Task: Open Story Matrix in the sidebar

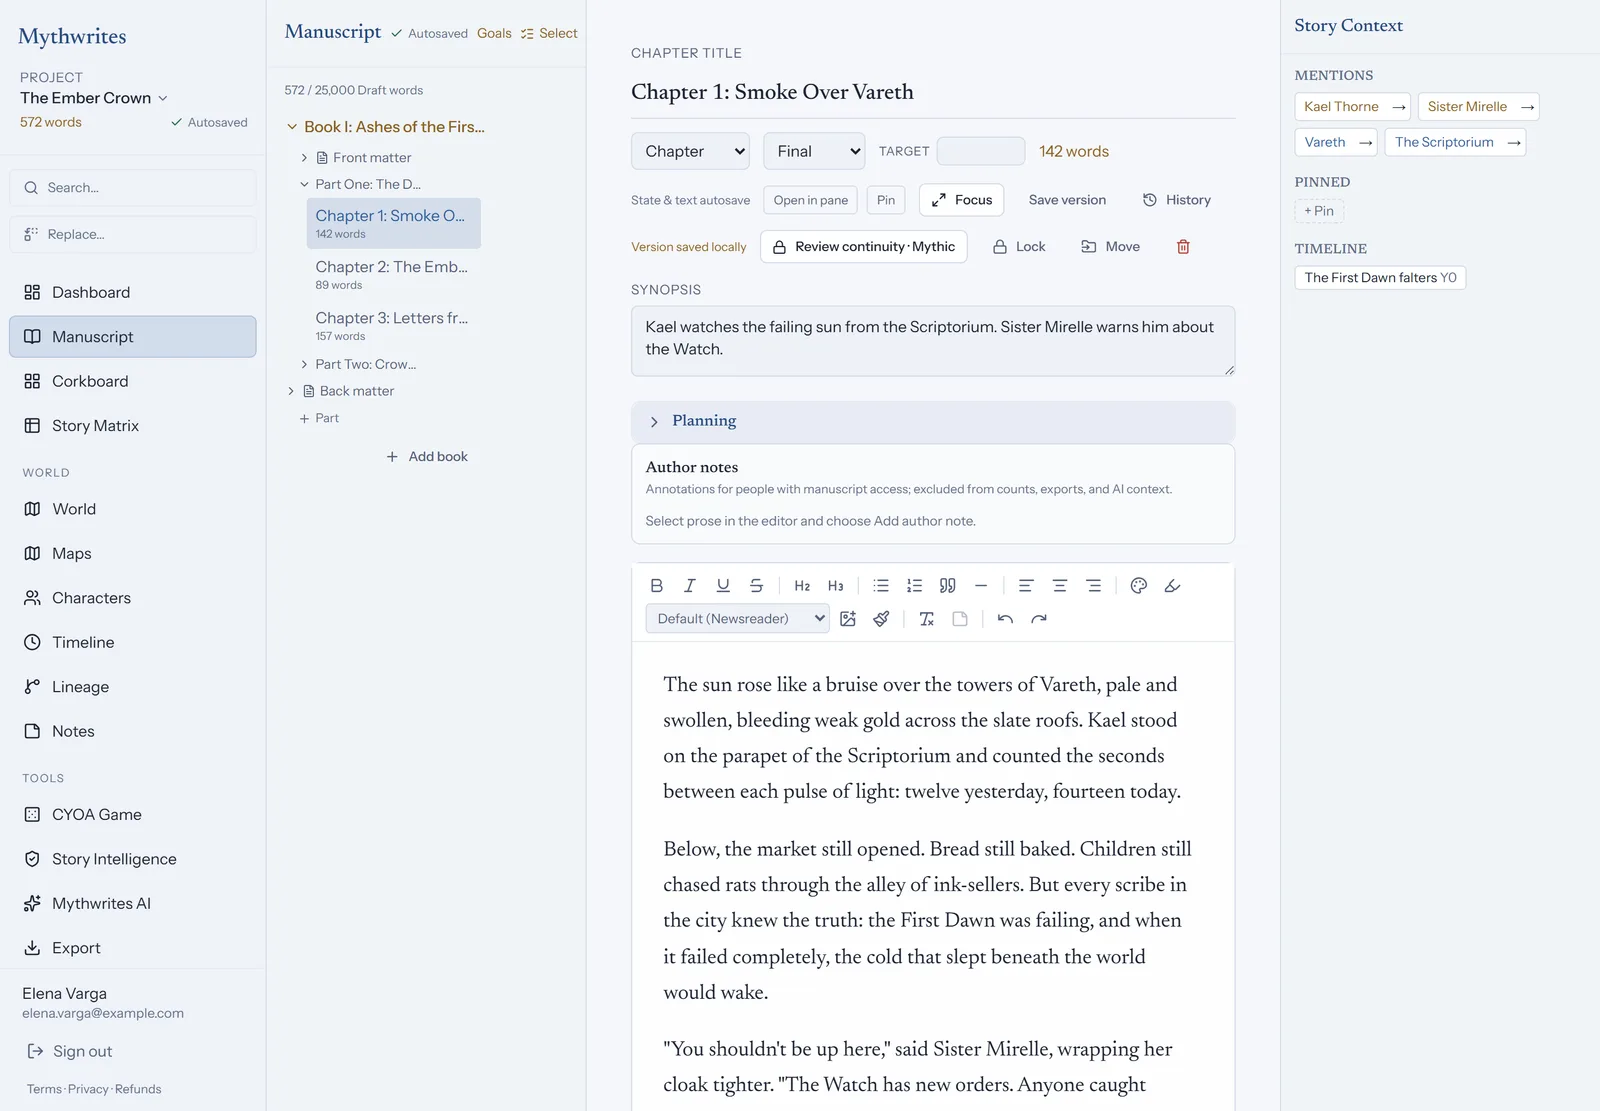Action: tap(133, 426)
